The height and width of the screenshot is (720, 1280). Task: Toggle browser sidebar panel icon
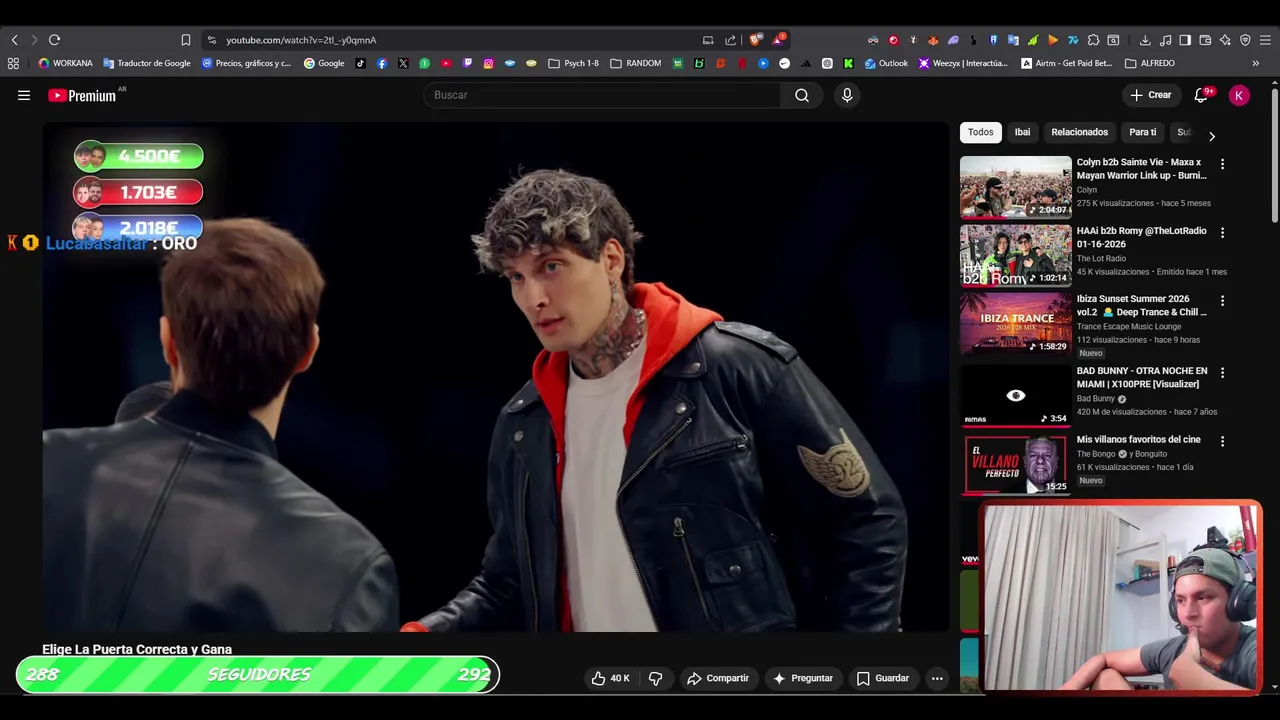coord(1185,40)
